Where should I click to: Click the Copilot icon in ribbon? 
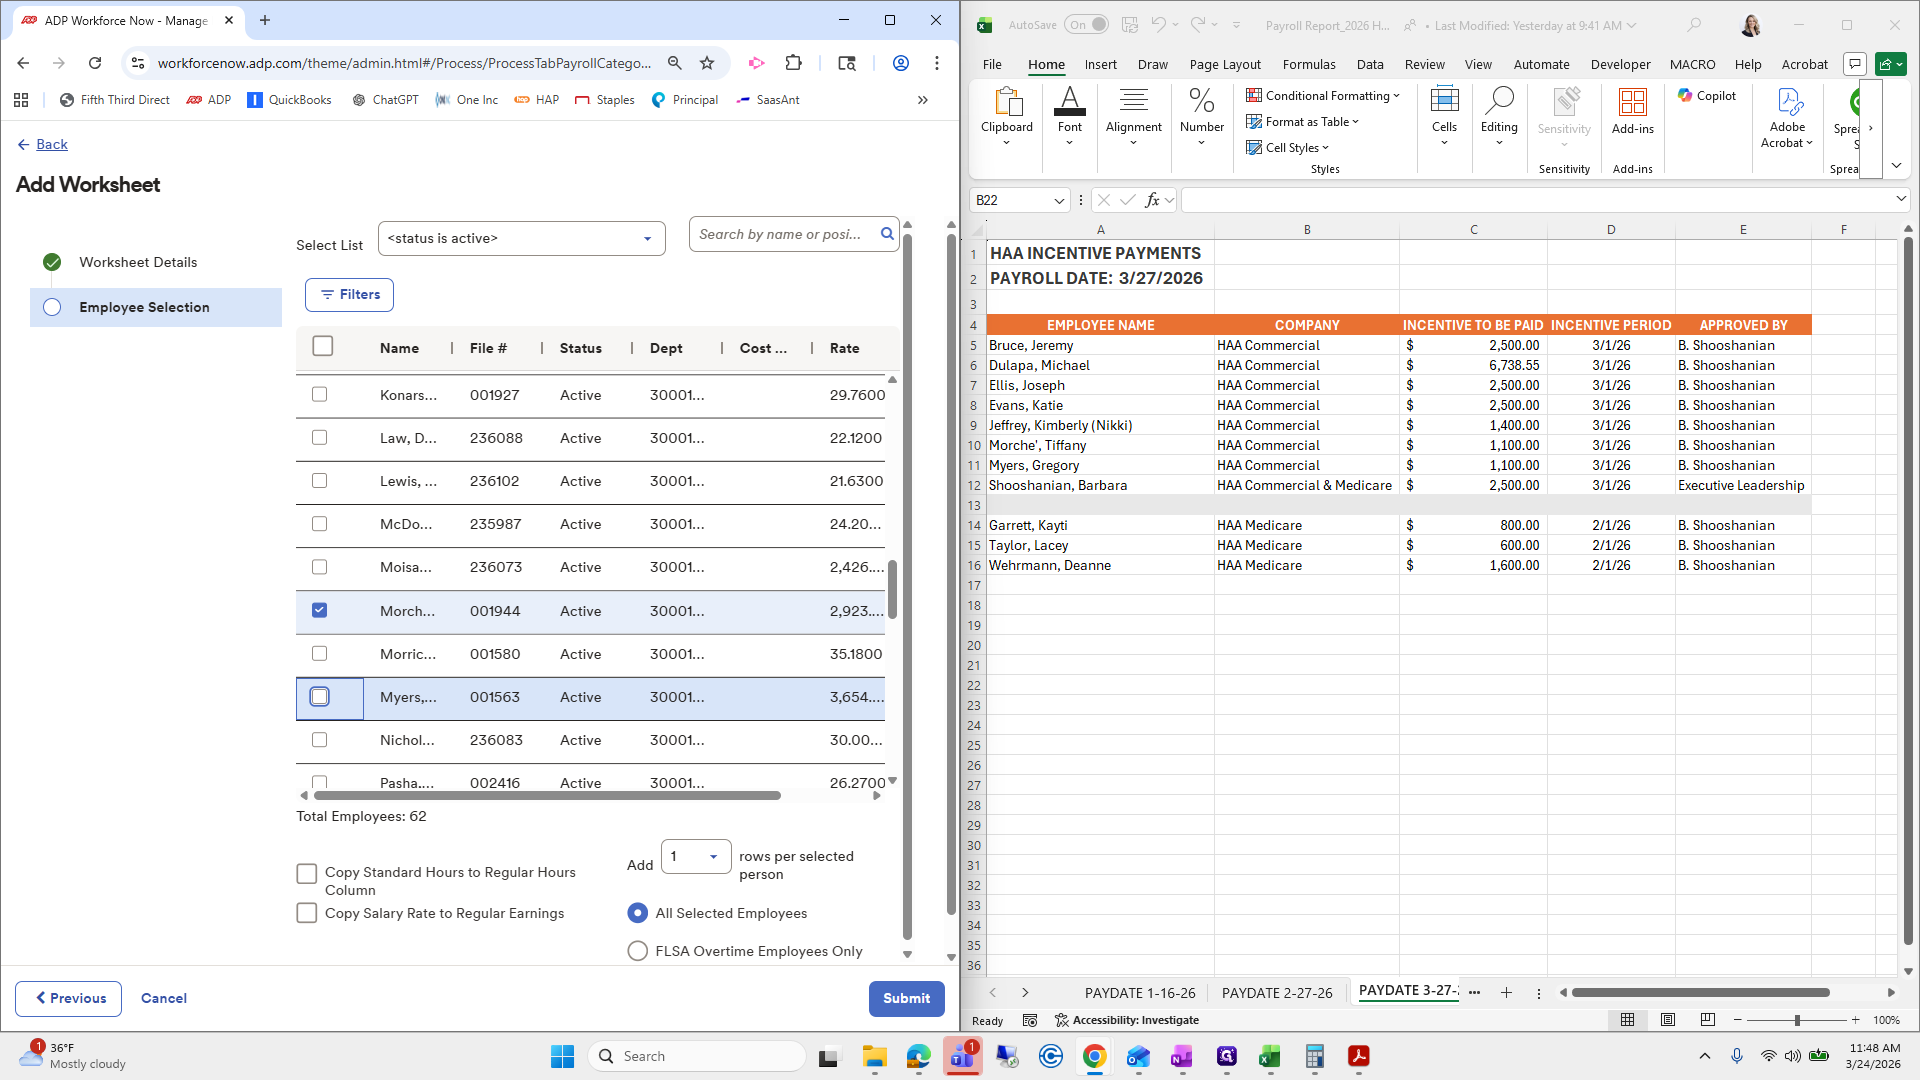pos(1686,96)
